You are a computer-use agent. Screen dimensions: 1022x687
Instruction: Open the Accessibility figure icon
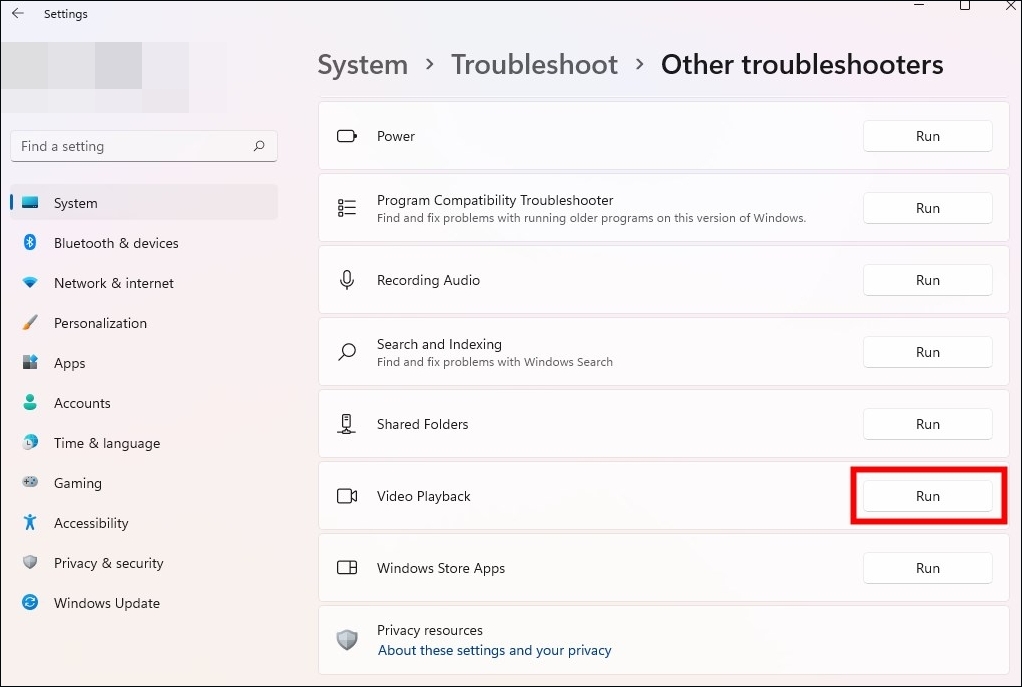click(x=30, y=523)
